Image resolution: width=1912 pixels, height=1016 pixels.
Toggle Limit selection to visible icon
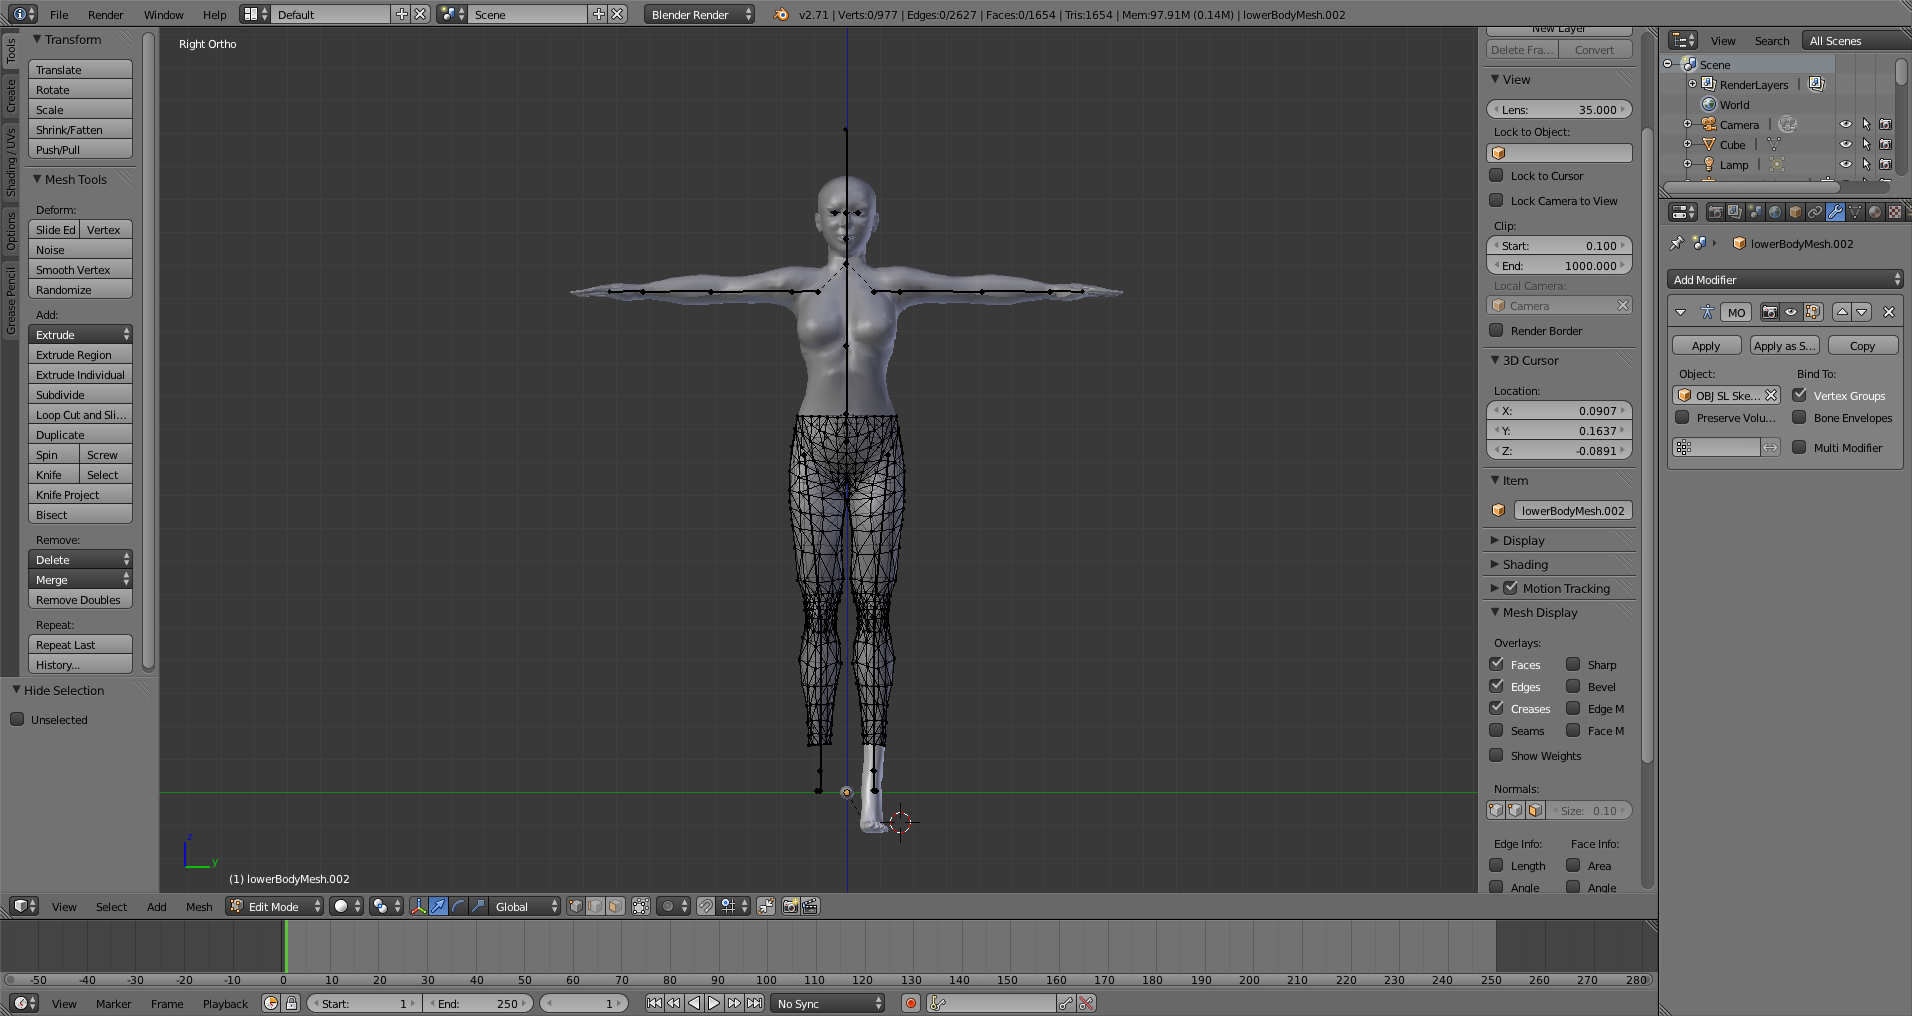pyautogui.click(x=641, y=906)
